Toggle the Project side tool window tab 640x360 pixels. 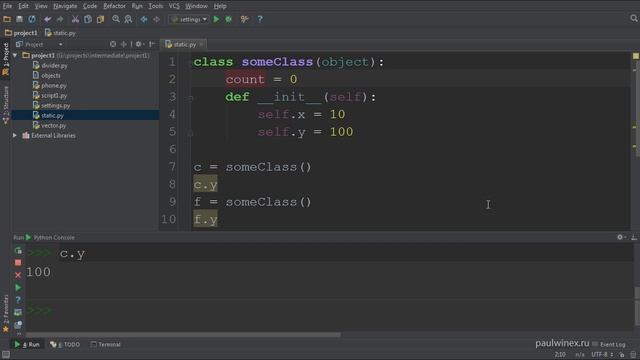[x=5, y=60]
